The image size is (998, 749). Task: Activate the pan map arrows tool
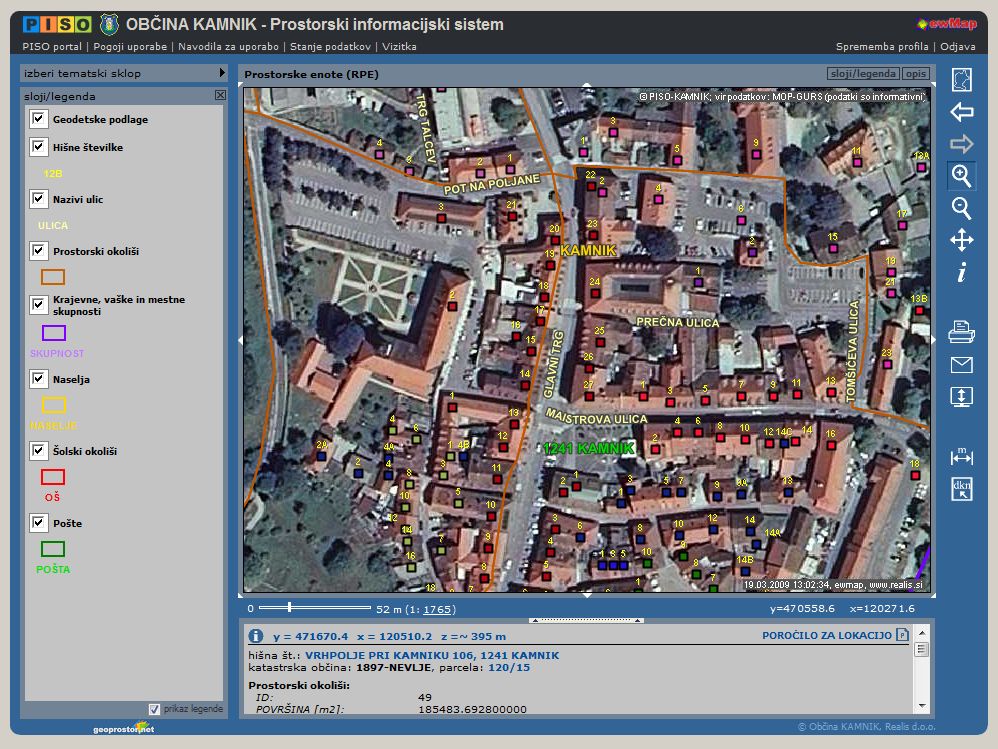point(961,240)
